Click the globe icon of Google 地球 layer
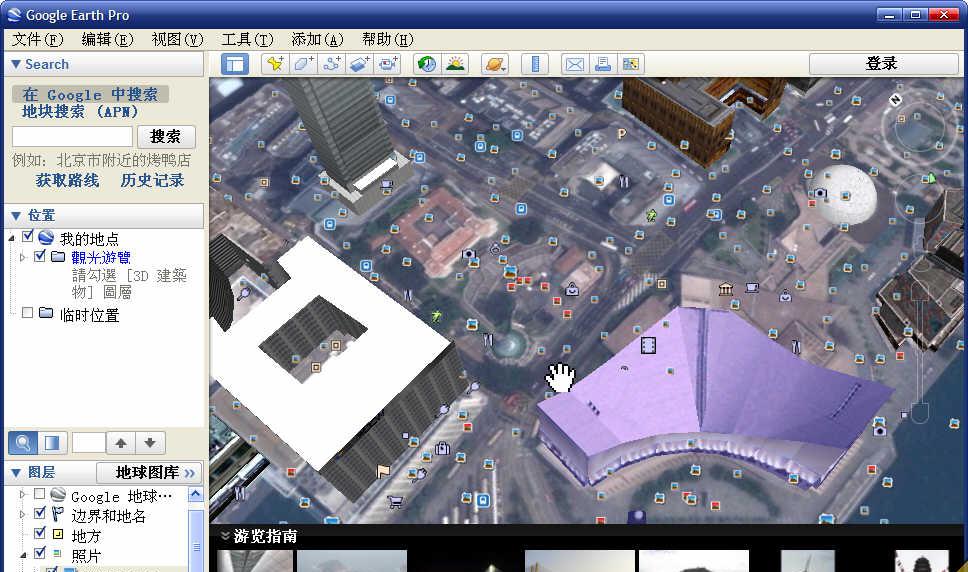The image size is (968, 572). (58, 494)
